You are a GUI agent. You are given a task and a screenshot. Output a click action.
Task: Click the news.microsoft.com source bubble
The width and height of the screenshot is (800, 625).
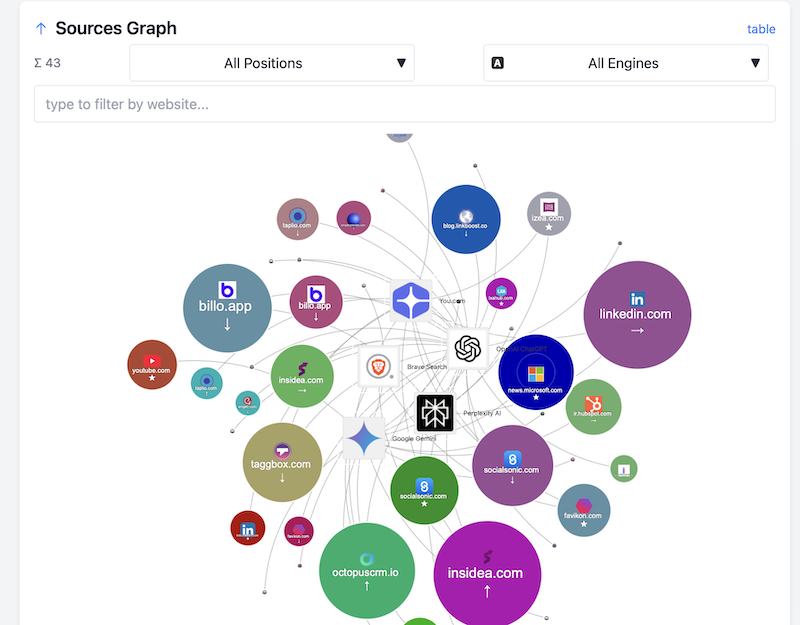[x=536, y=372]
